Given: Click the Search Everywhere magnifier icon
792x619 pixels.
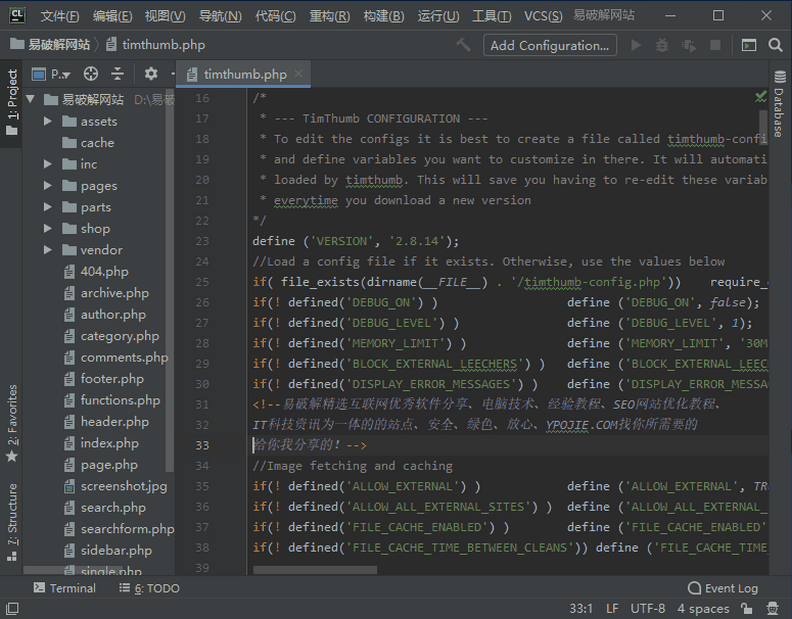Looking at the screenshot, I should [x=775, y=45].
